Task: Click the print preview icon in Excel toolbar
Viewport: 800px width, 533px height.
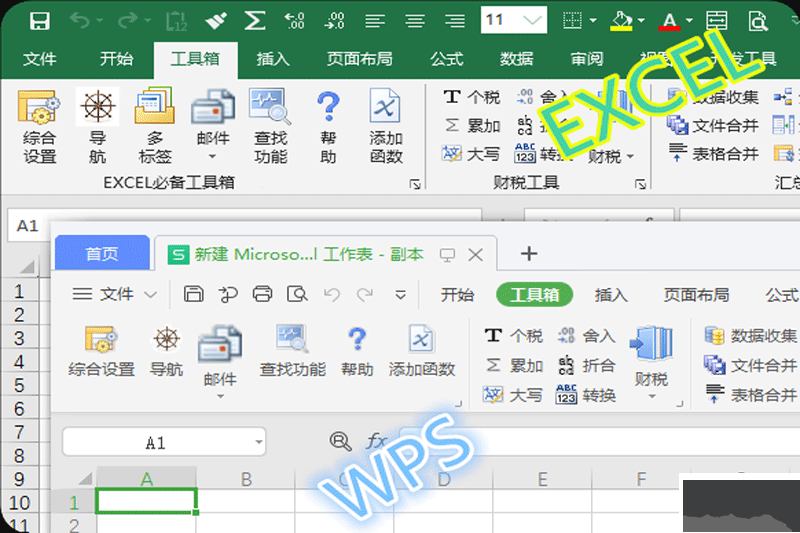Action: [x=758, y=21]
